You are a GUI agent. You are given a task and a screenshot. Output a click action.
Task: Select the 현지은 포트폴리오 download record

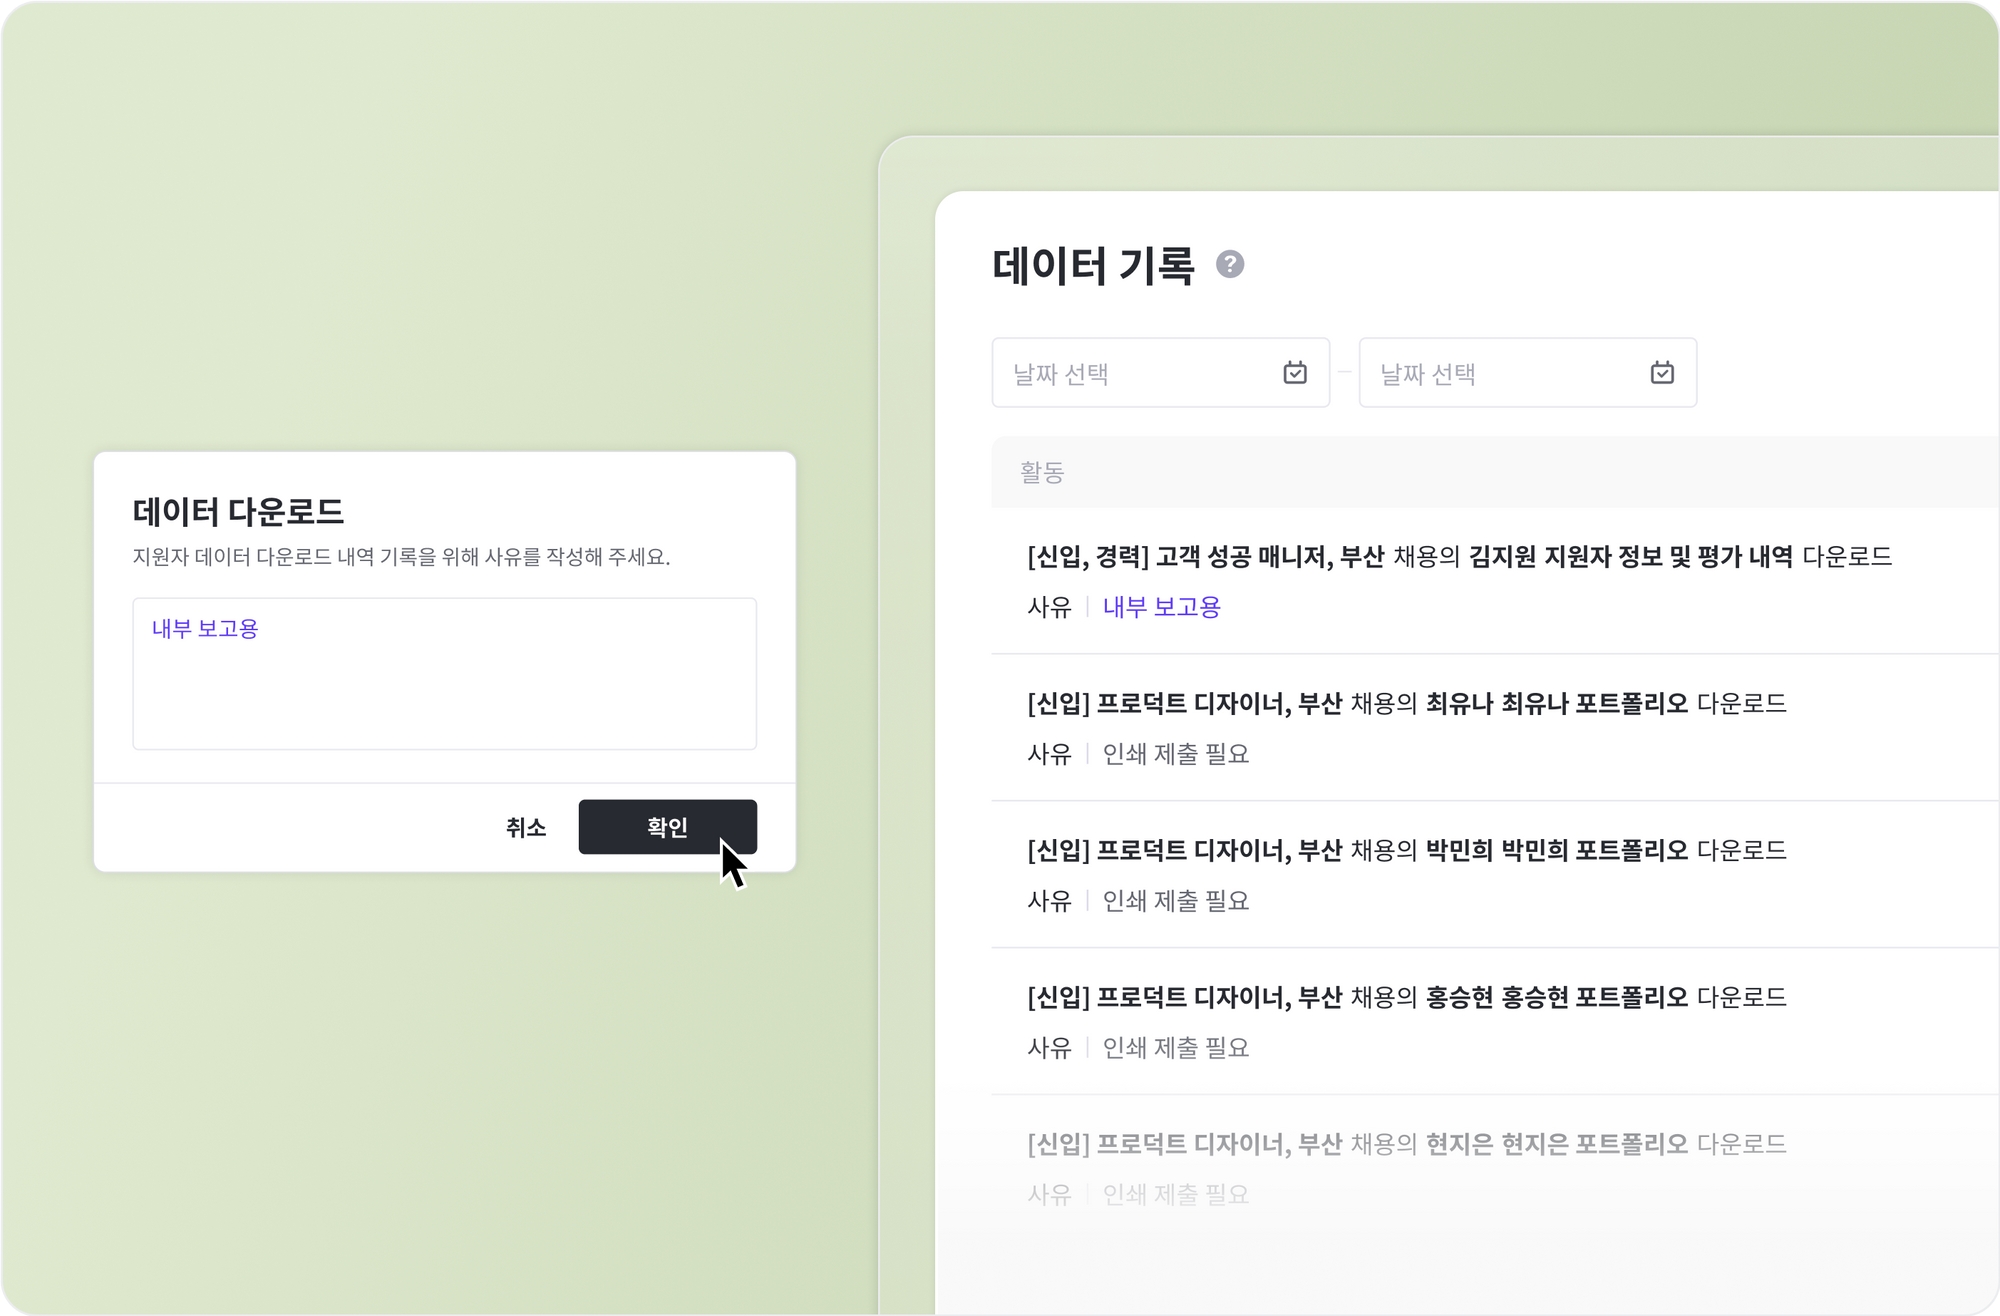(x=1406, y=1144)
